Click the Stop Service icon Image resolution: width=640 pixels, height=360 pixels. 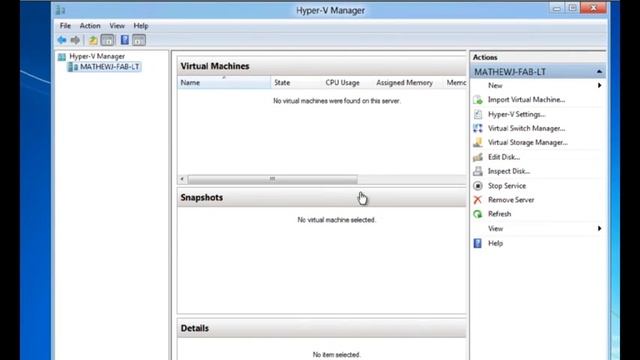pyautogui.click(x=478, y=186)
